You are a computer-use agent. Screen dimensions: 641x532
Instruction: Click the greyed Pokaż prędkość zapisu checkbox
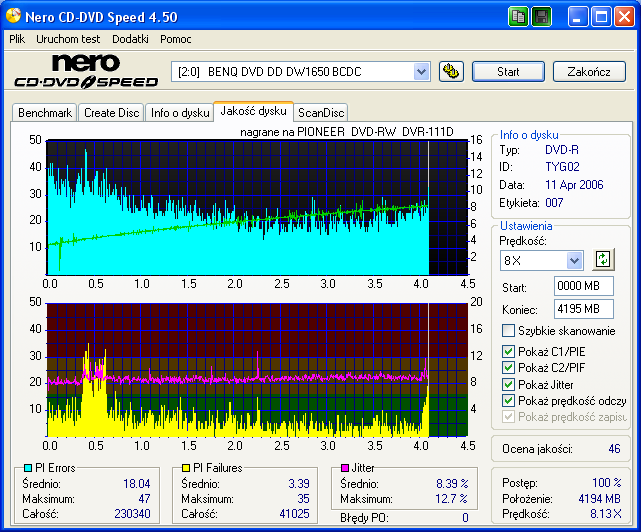(x=508, y=417)
